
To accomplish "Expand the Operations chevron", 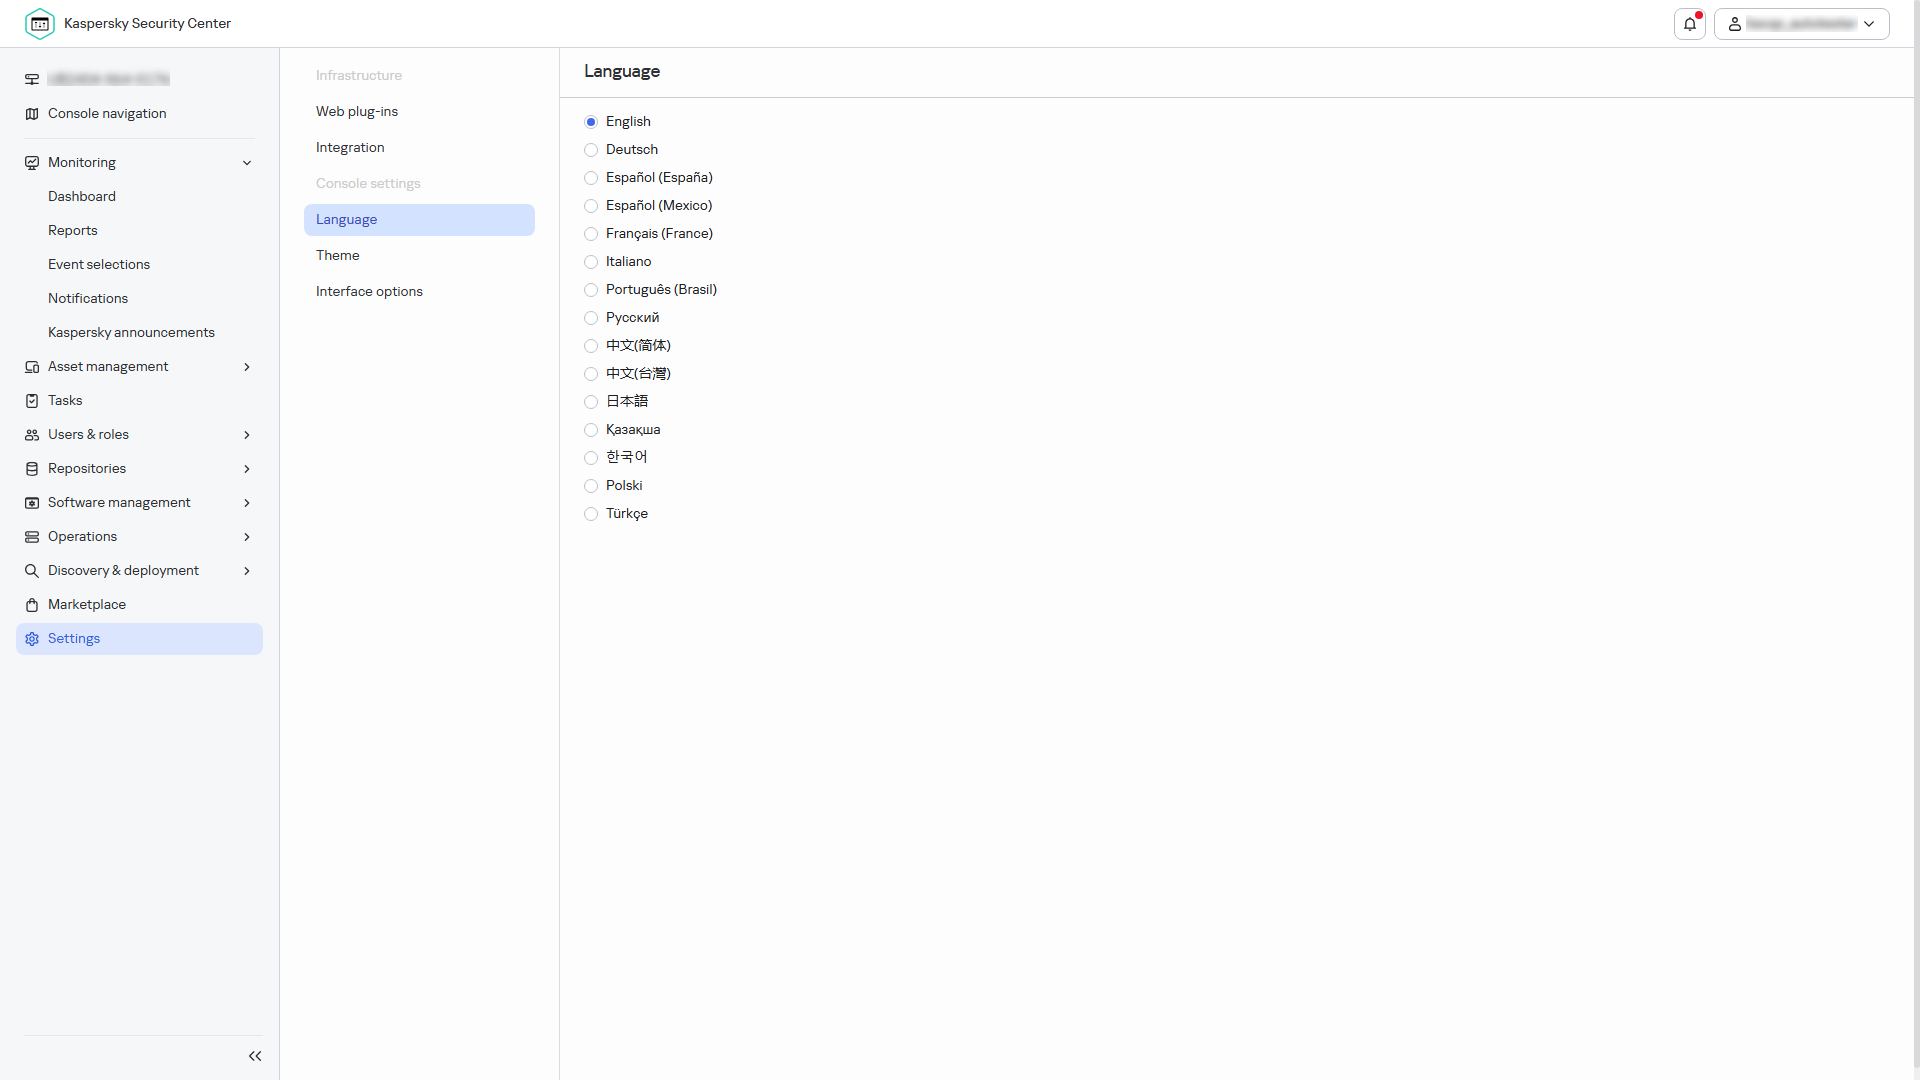I will point(247,537).
